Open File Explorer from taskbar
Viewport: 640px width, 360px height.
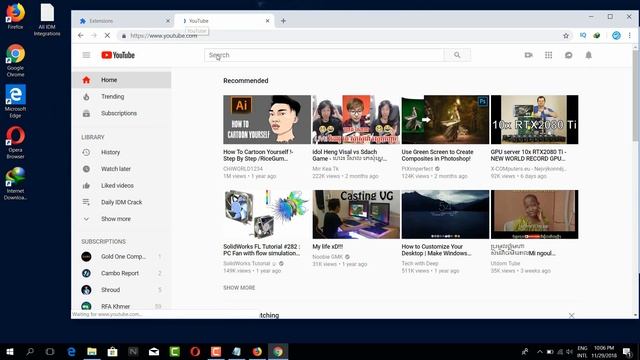(92, 351)
